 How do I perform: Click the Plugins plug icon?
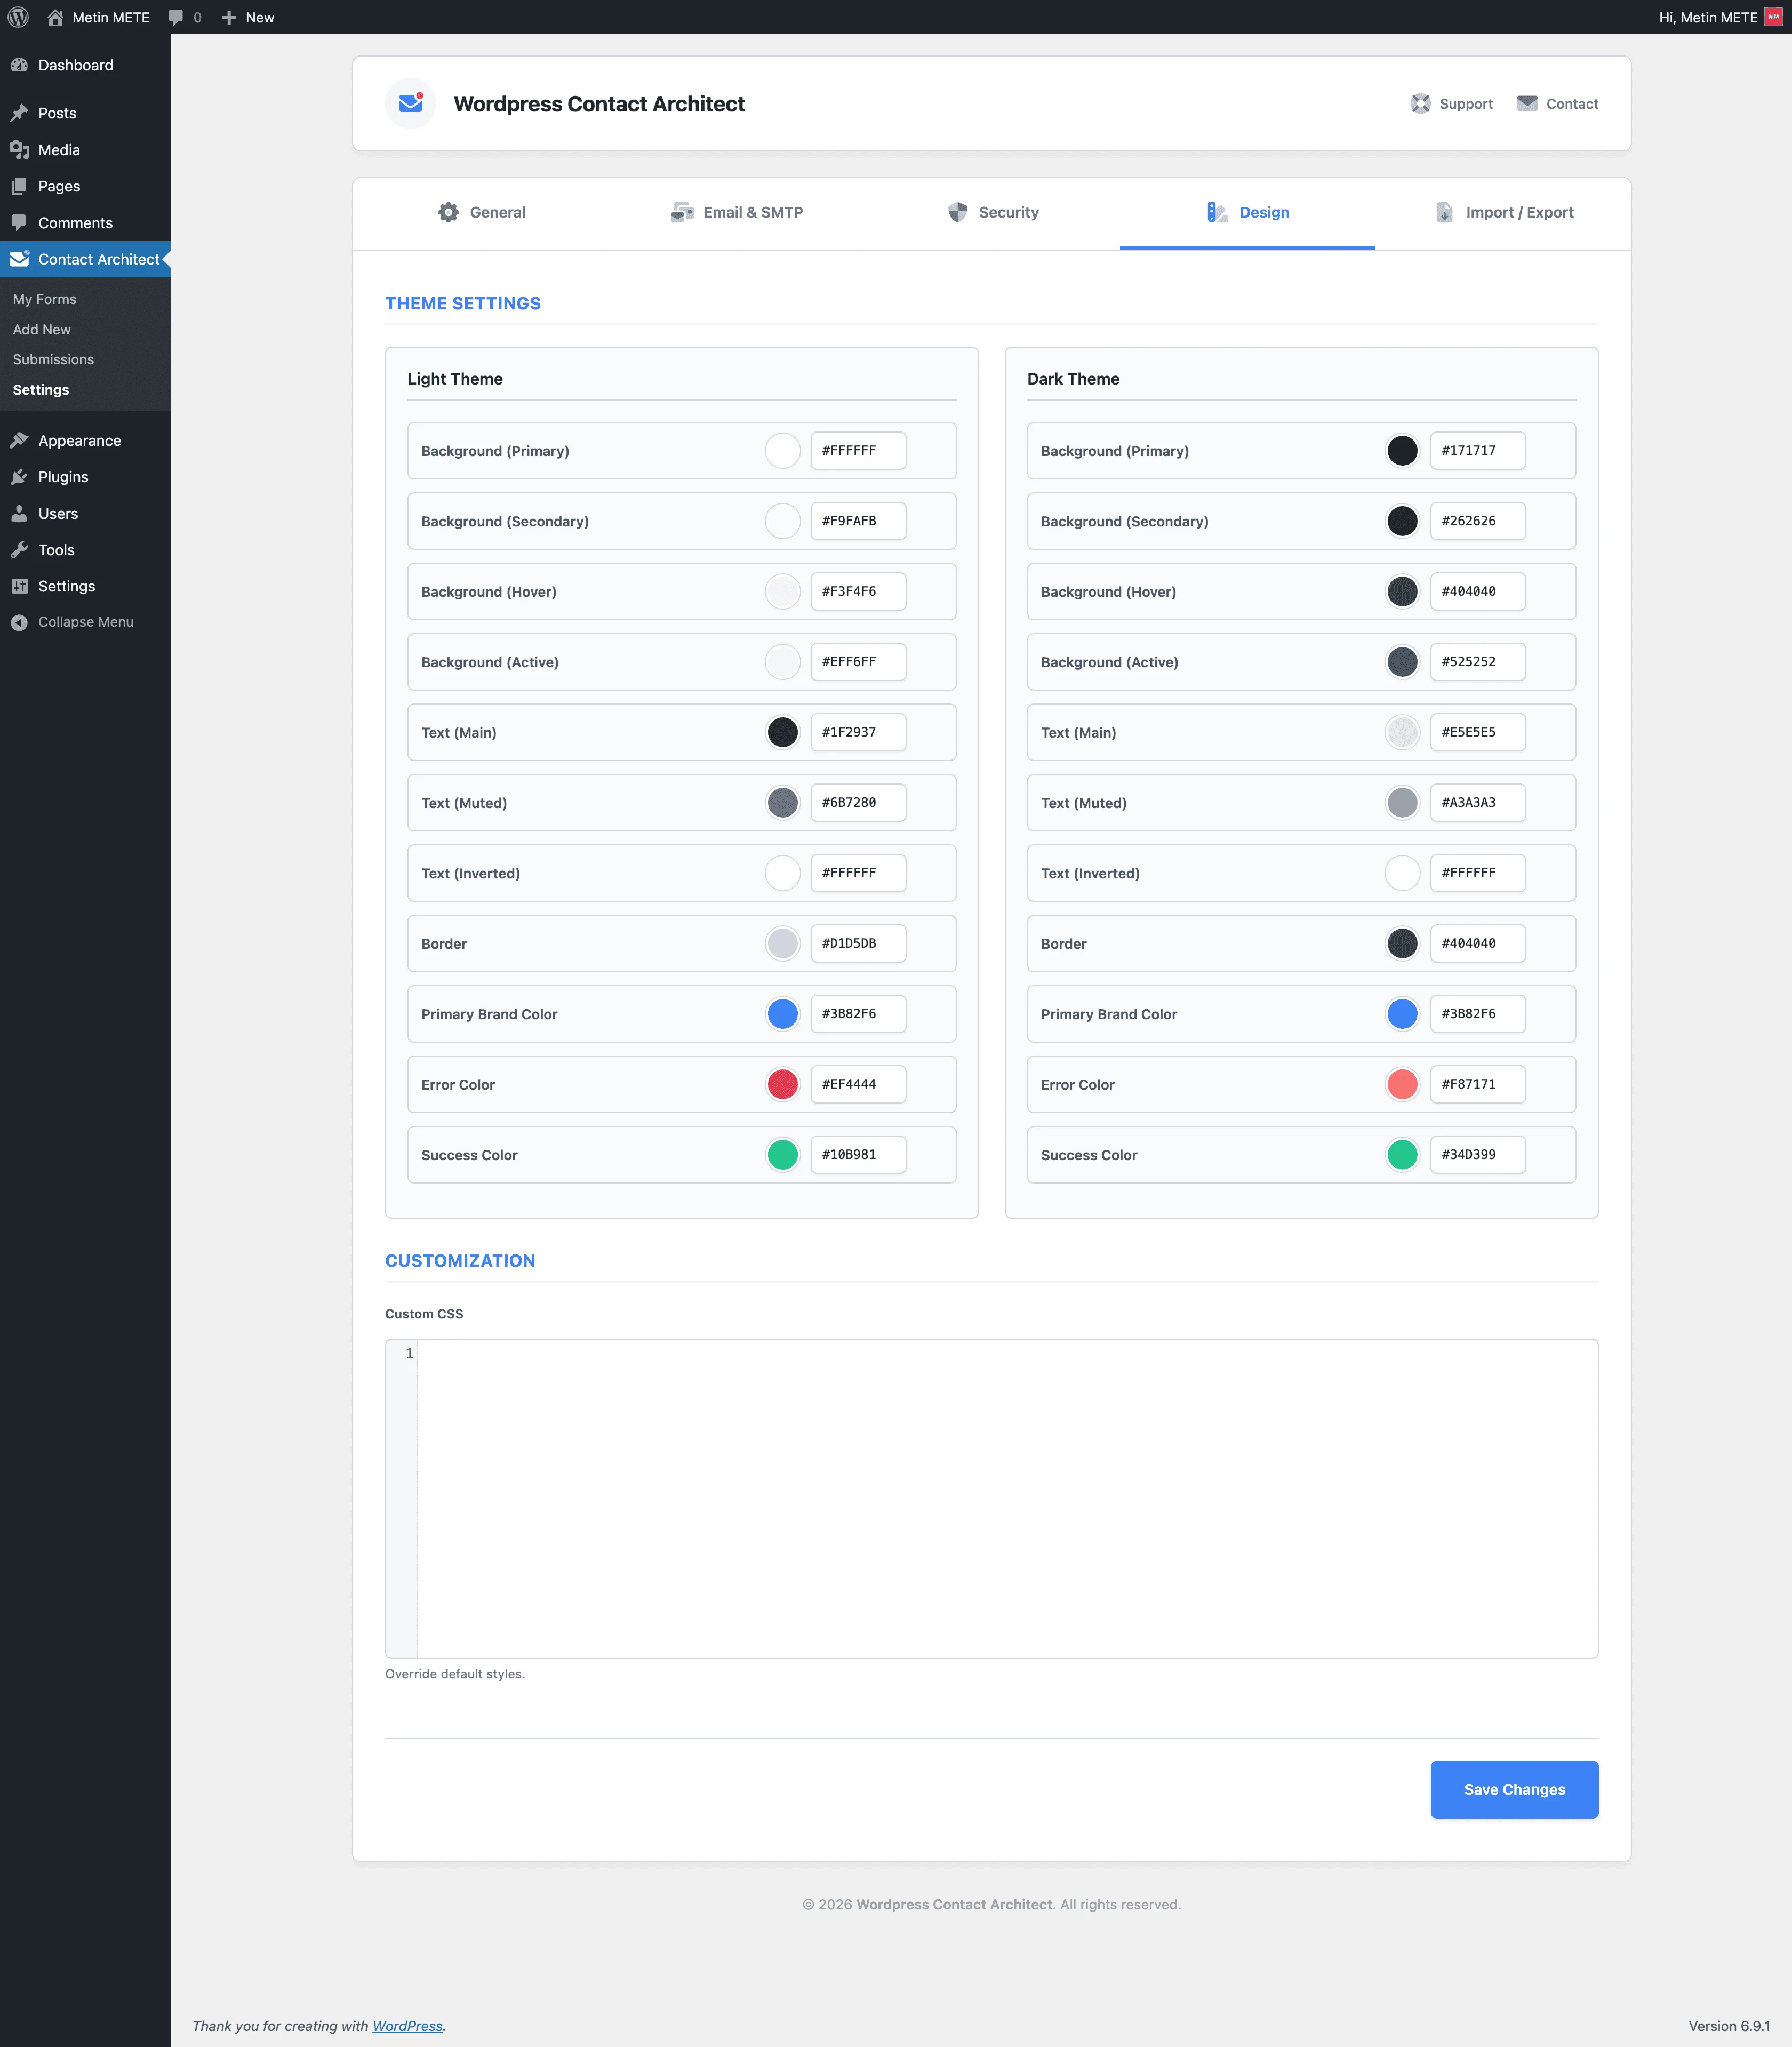[19, 477]
